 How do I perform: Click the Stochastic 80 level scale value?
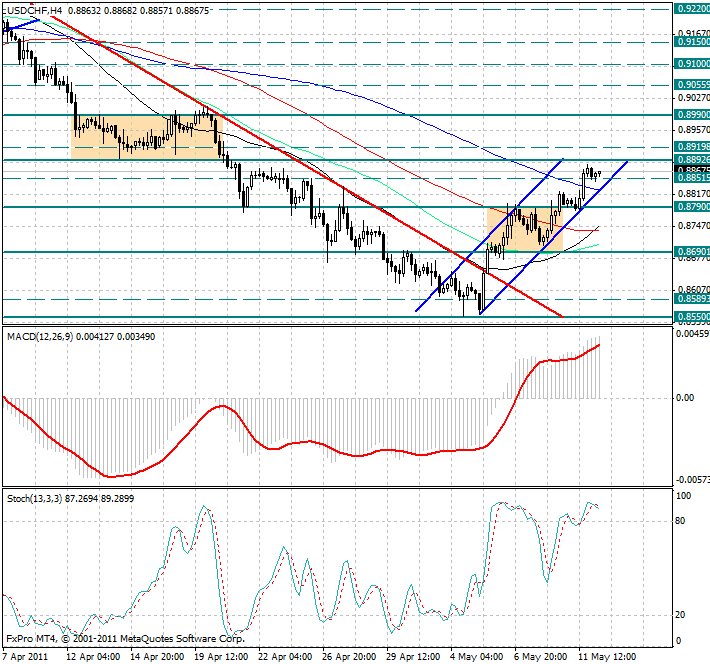coord(680,521)
